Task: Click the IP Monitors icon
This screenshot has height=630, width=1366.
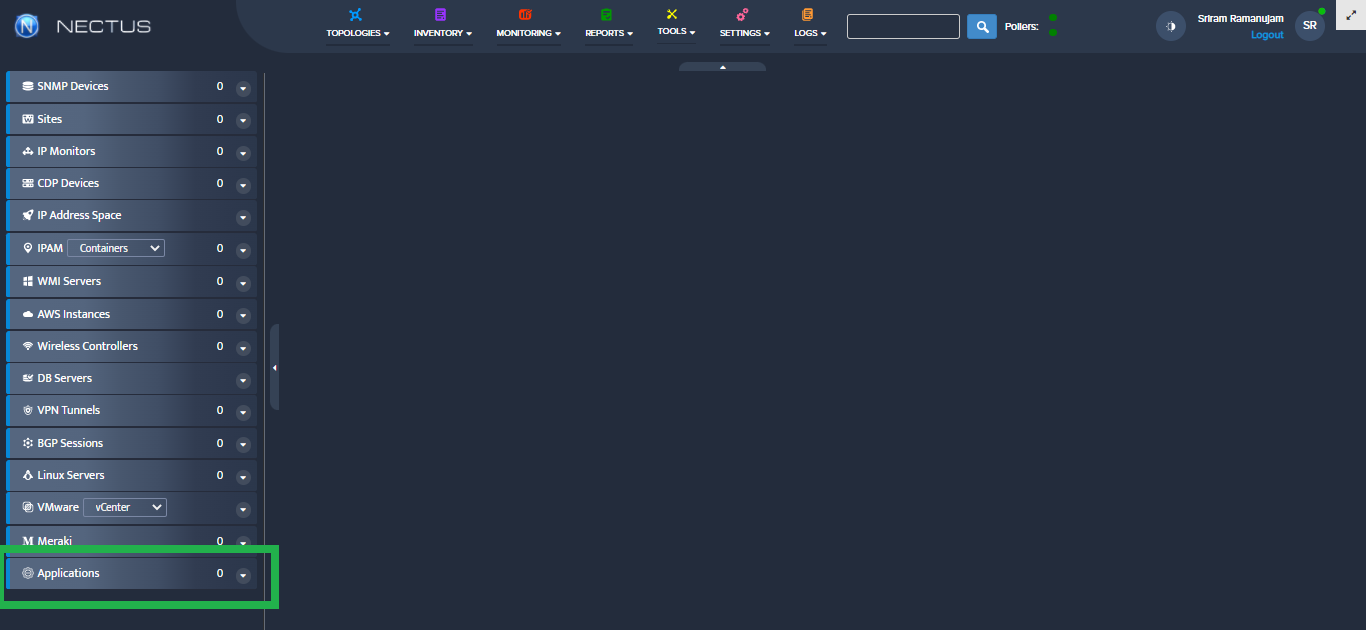Action: point(28,151)
